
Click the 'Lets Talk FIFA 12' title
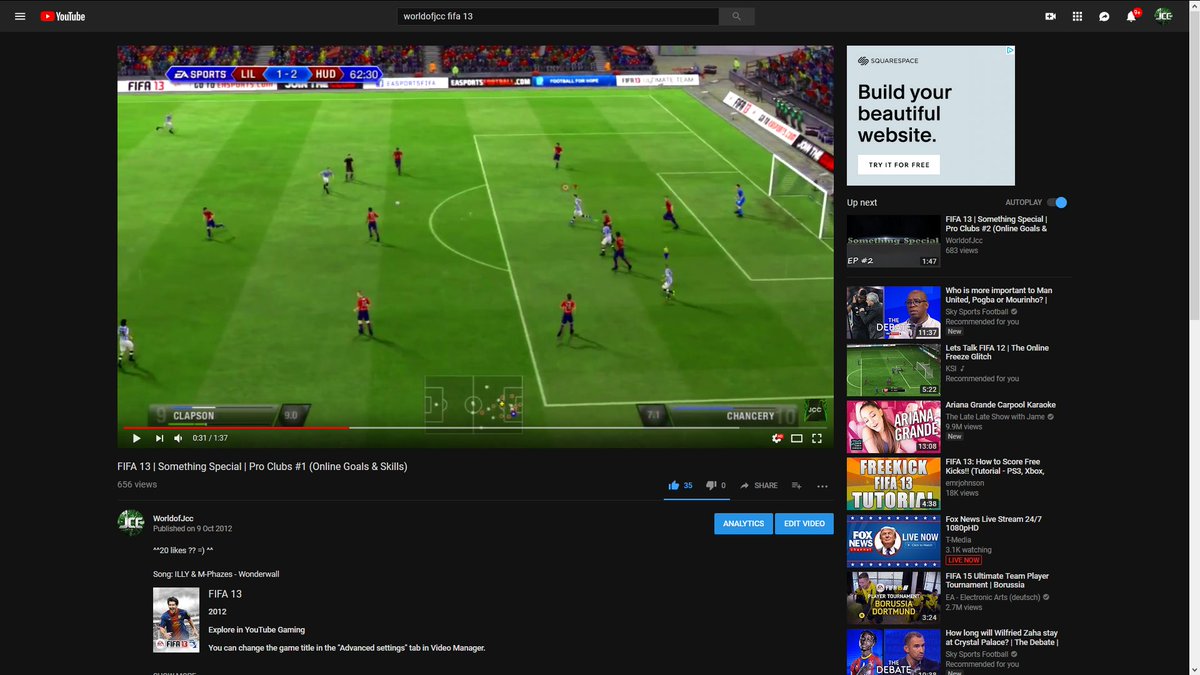tap(996, 351)
